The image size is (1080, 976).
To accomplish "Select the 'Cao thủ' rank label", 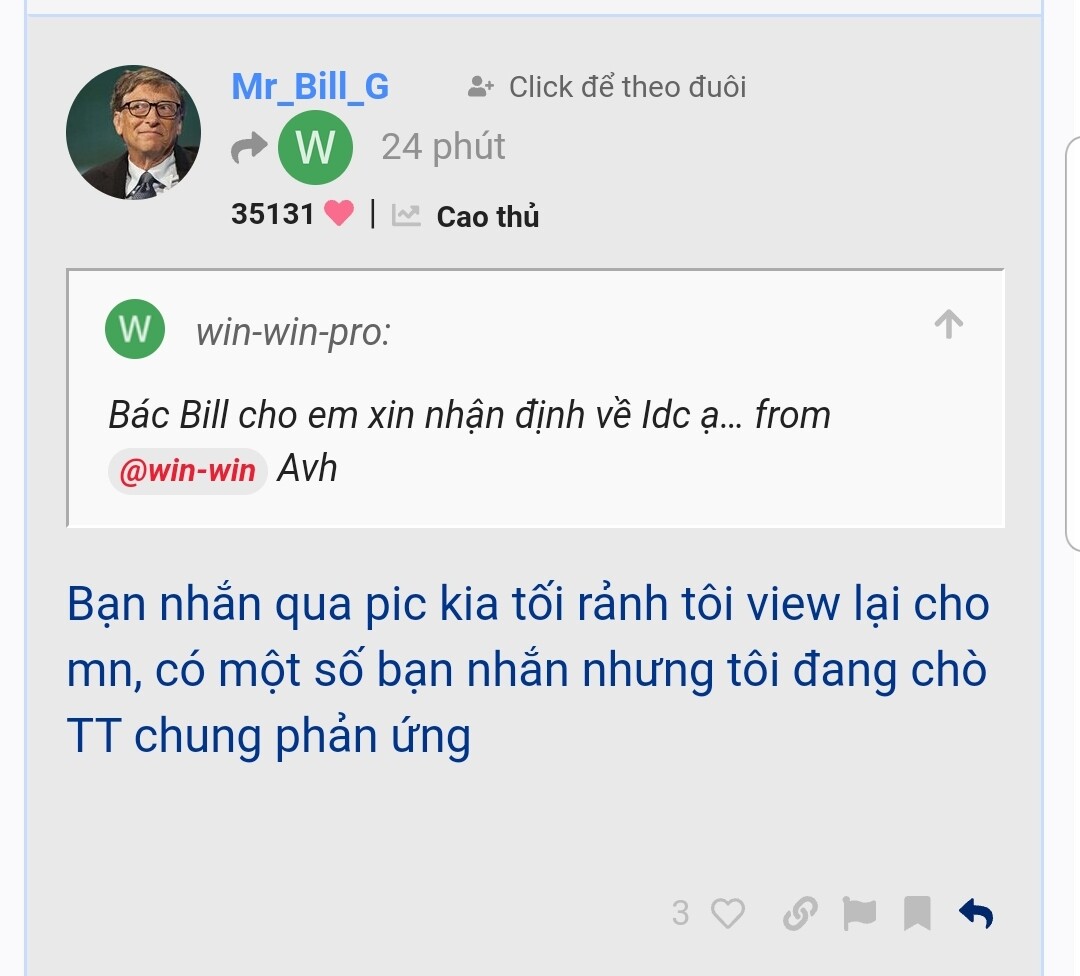I will click(488, 216).
